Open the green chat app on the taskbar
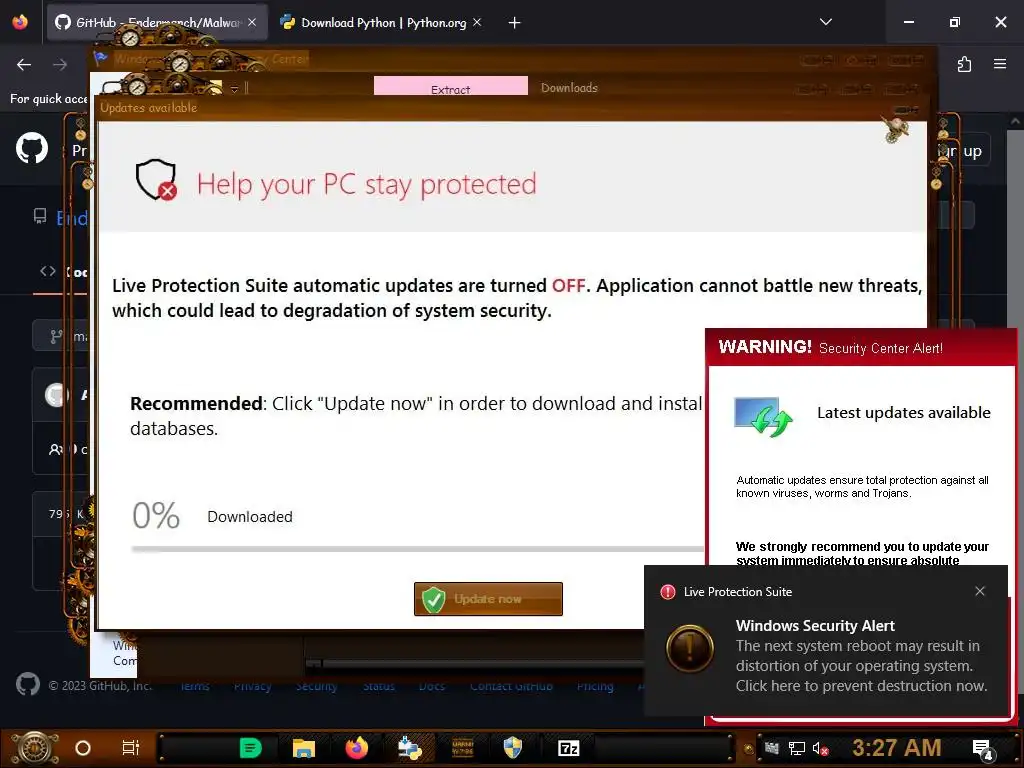This screenshot has width=1024, height=768. pyautogui.click(x=250, y=748)
